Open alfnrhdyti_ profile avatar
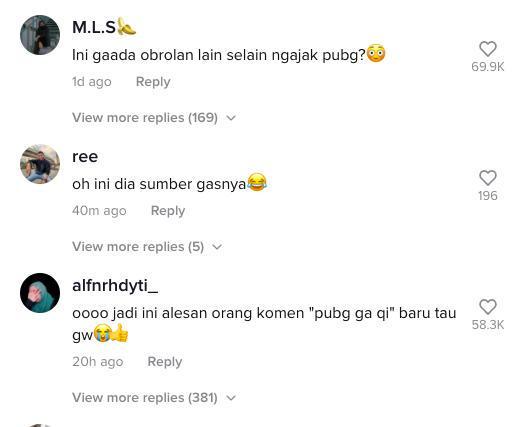 coord(40,293)
